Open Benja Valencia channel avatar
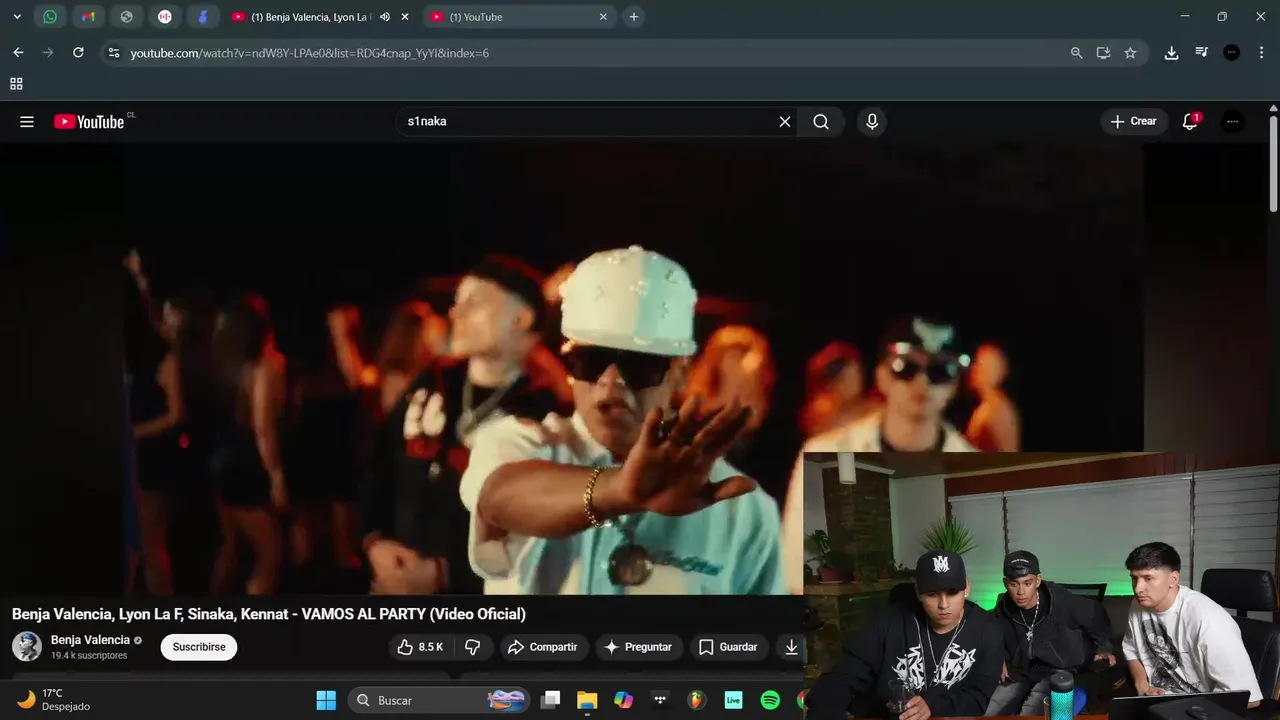 [27, 646]
